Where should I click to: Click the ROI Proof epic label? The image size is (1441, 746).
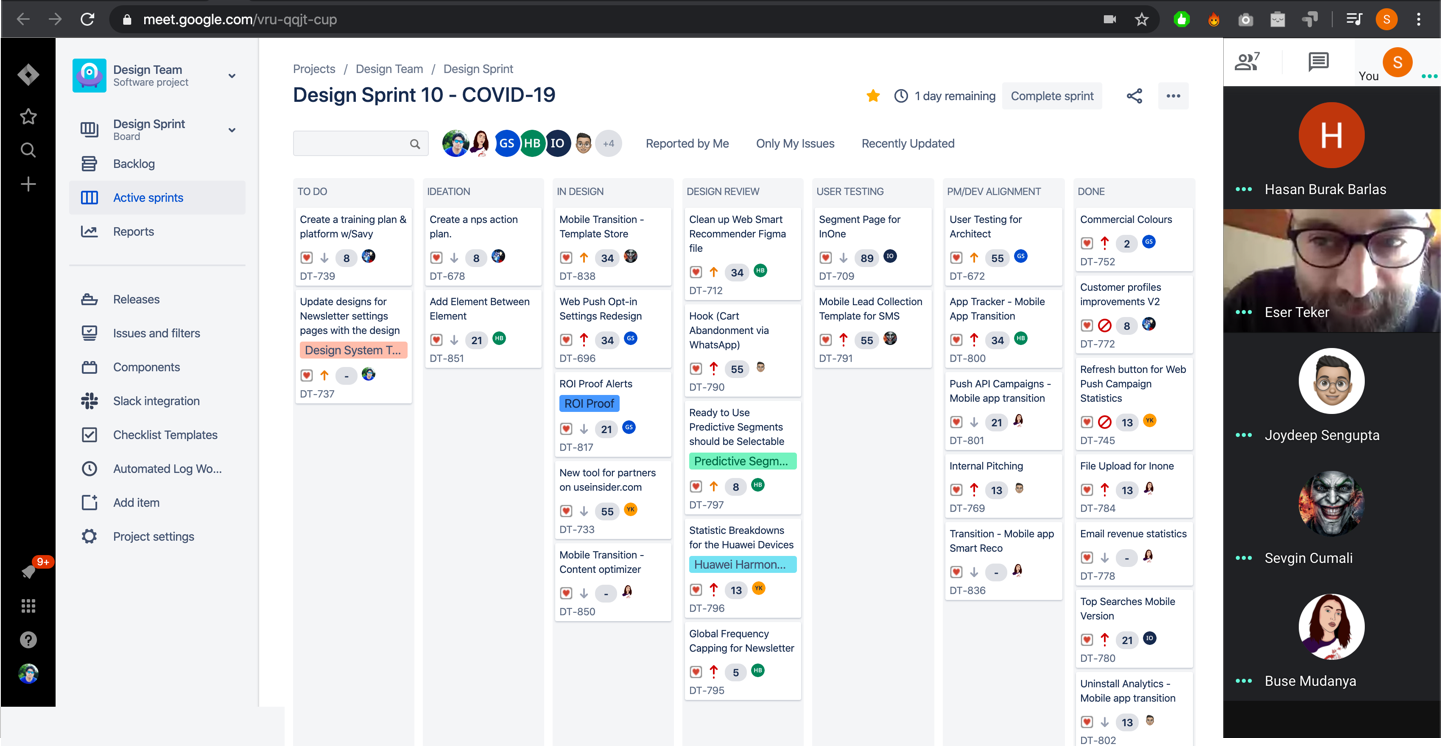point(589,404)
